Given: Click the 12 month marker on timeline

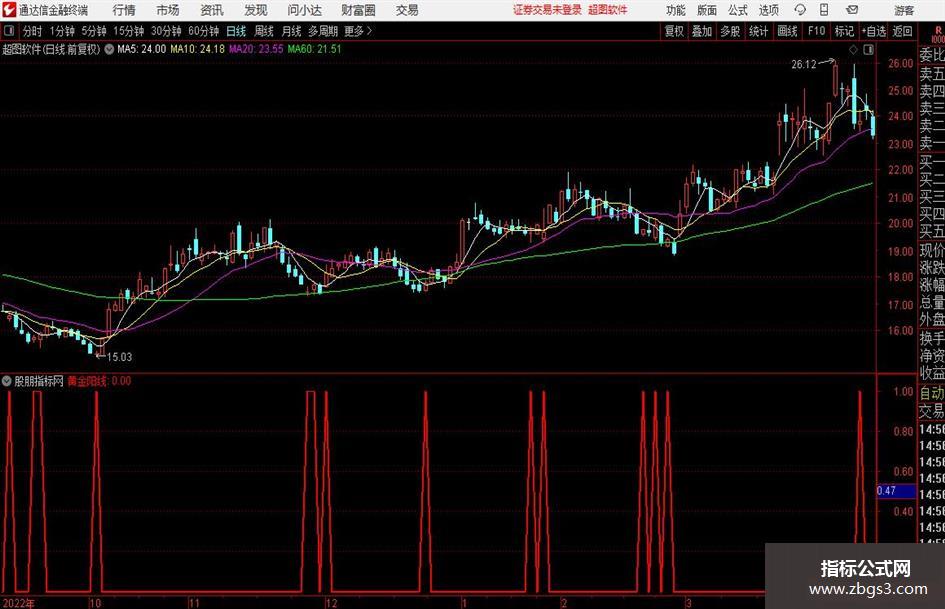Looking at the screenshot, I should [331, 603].
